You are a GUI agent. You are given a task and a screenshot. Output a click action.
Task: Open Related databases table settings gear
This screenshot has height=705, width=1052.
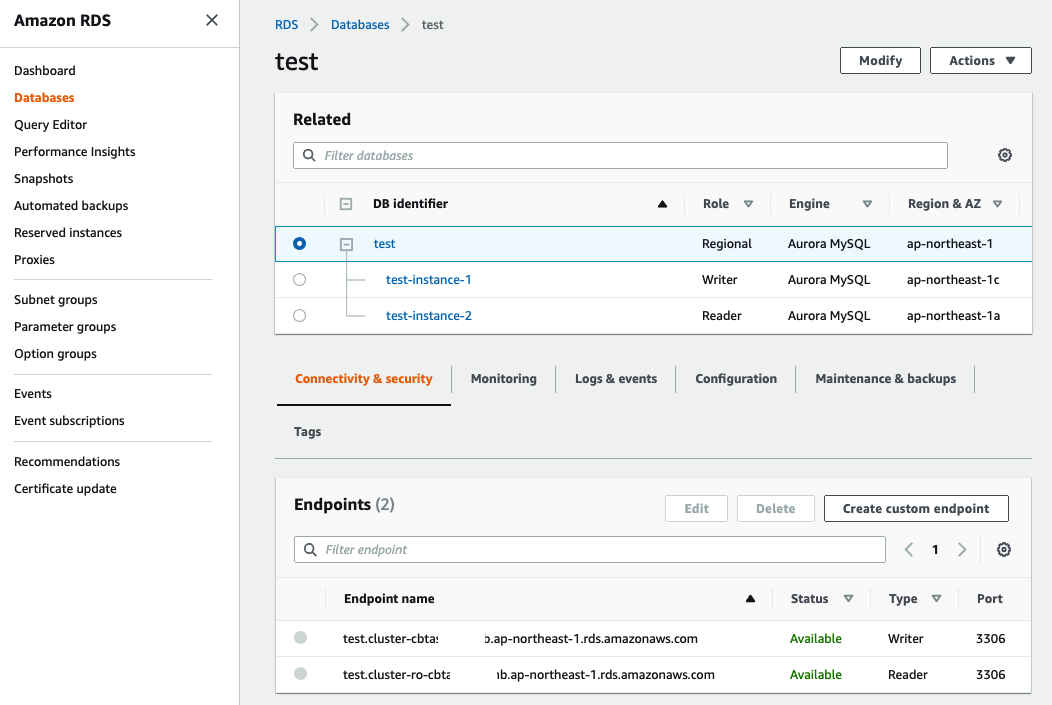(x=1005, y=155)
